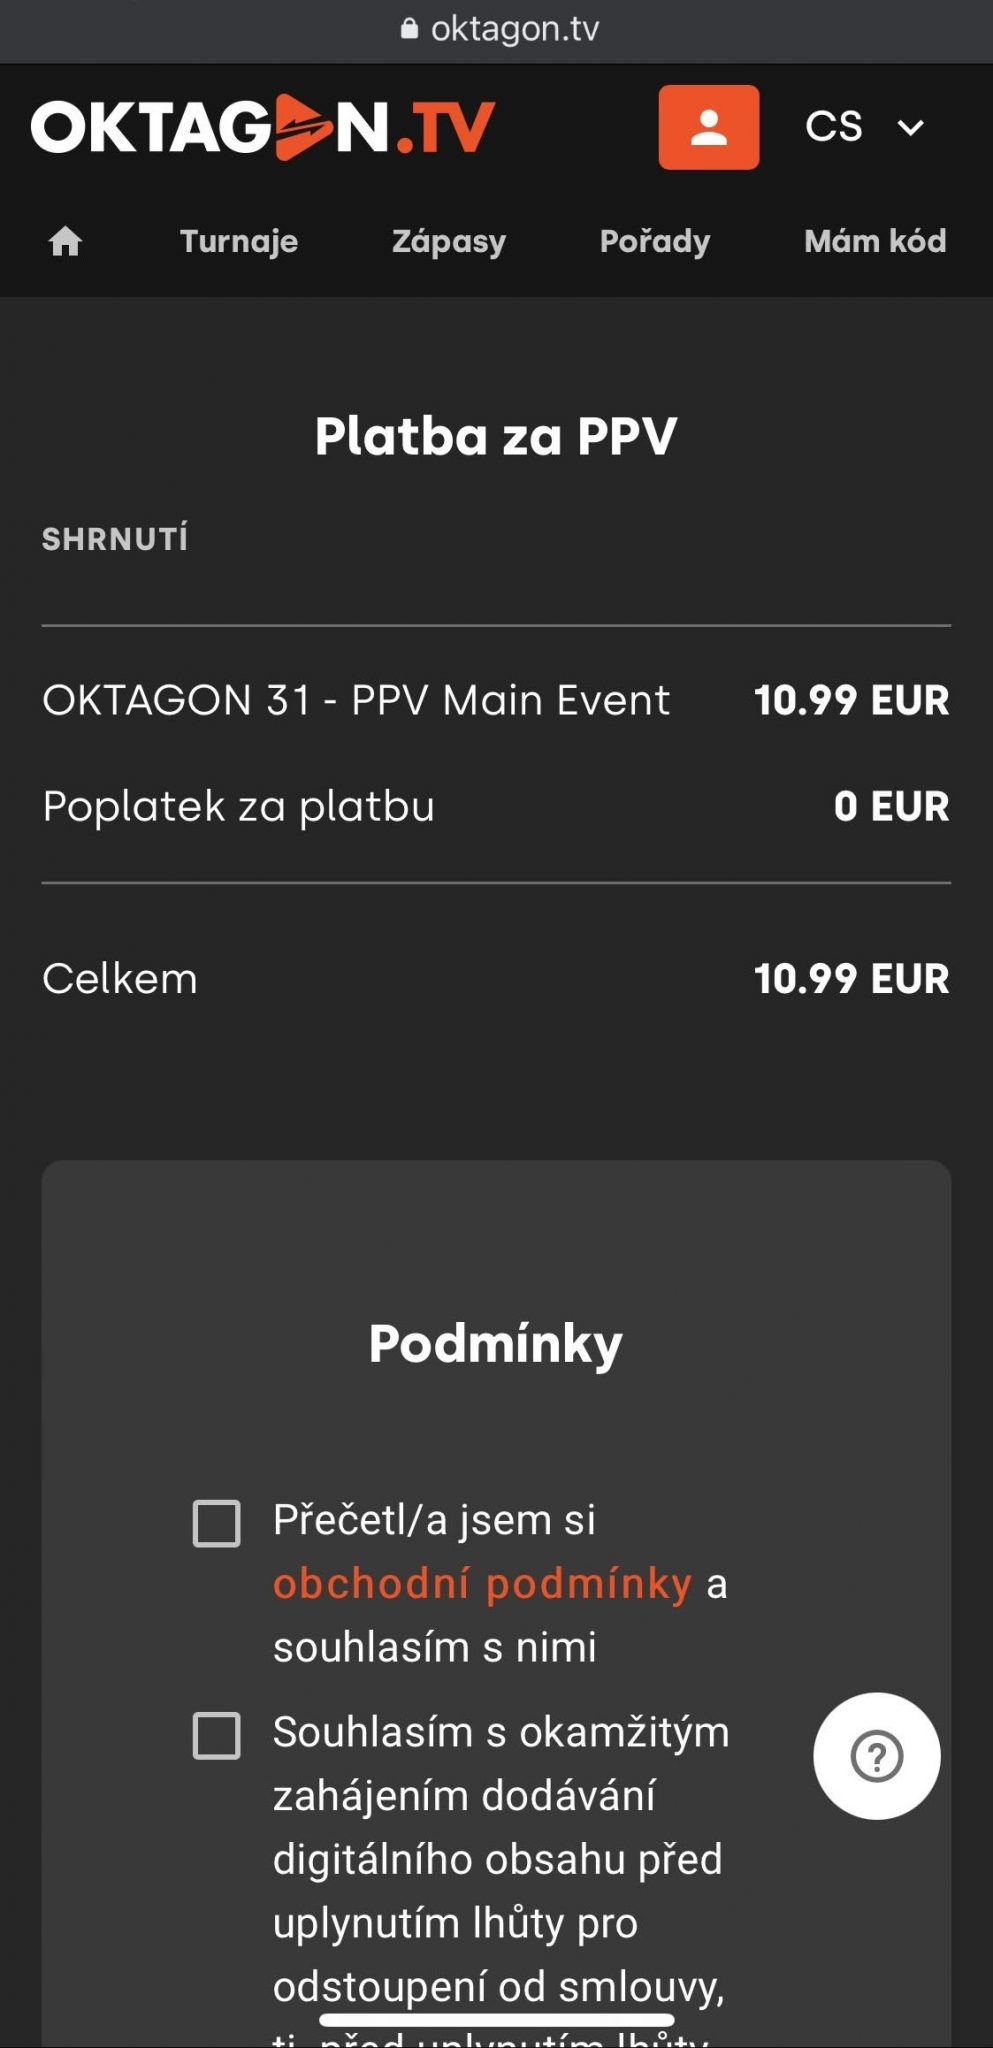This screenshot has width=993, height=2048.
Task: Follow the obchodní podmínky link
Action: (483, 1583)
